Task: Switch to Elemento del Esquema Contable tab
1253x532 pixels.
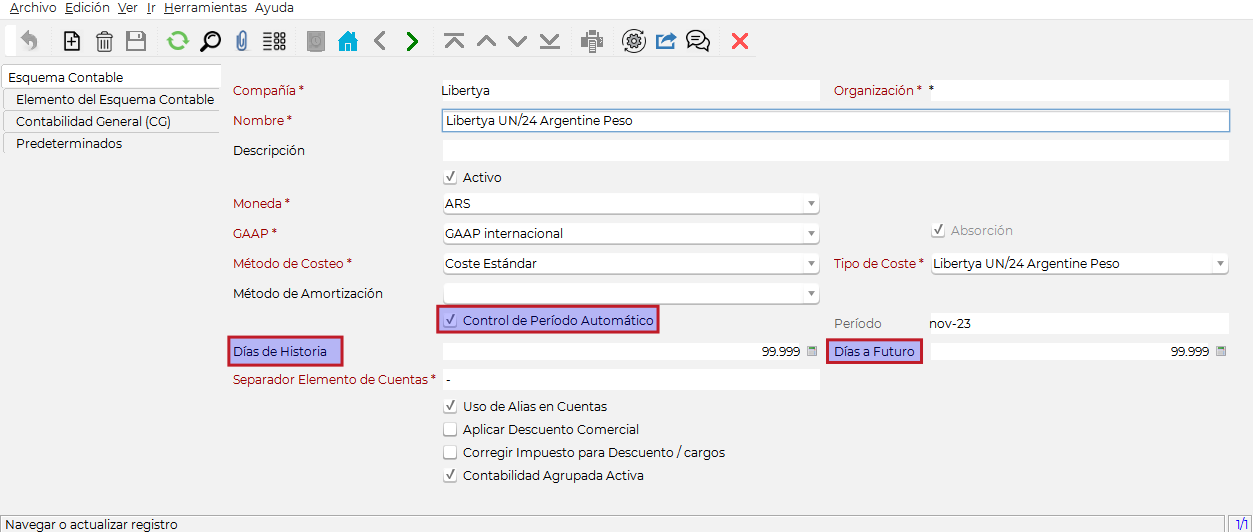Action: [x=114, y=99]
